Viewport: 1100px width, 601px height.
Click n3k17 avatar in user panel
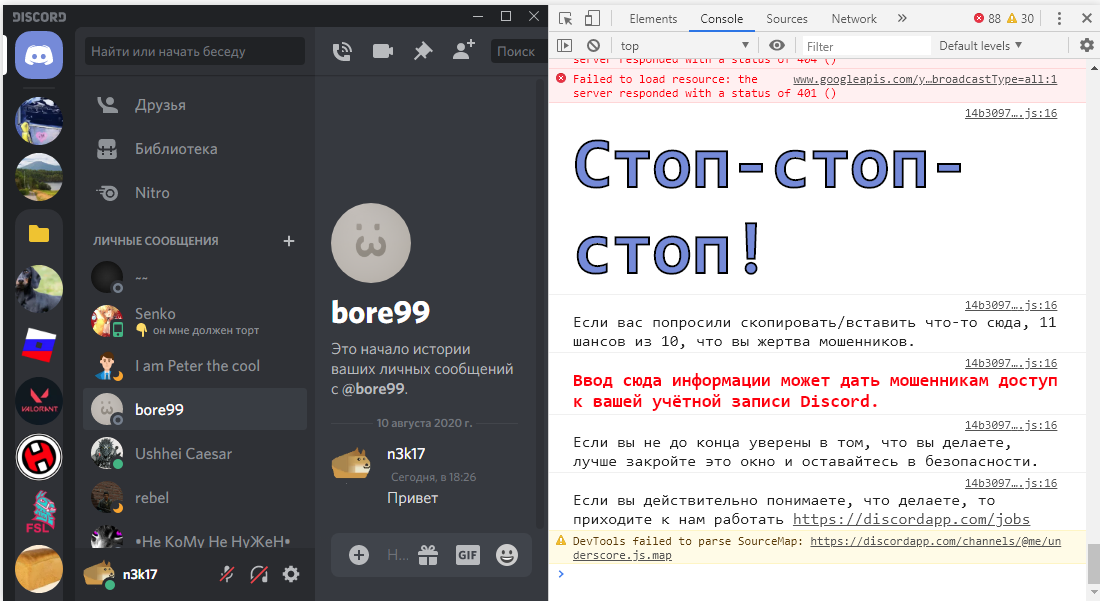pyautogui.click(x=99, y=574)
